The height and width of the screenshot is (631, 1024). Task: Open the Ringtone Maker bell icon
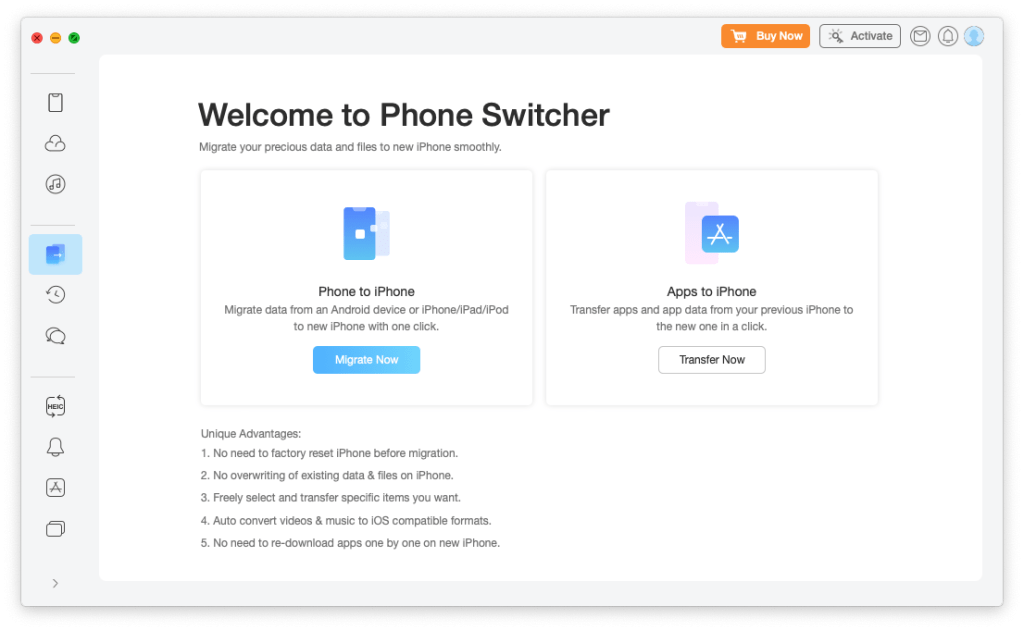point(56,447)
